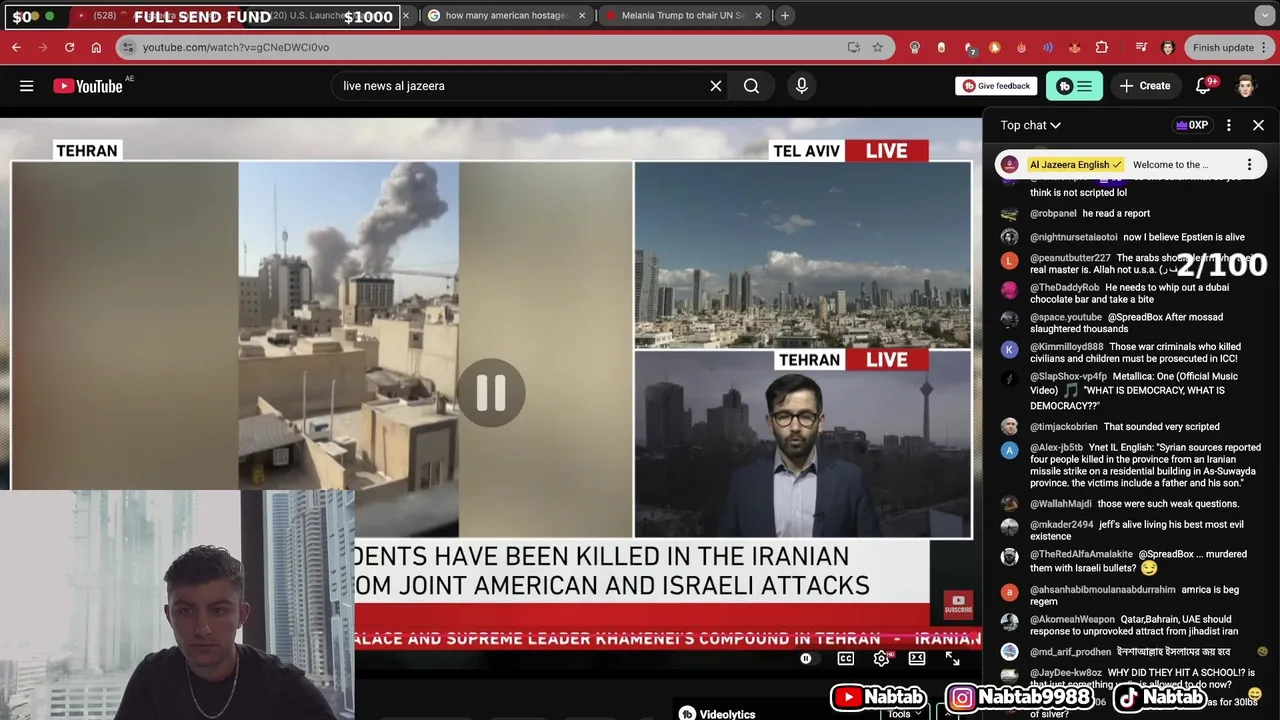Click the pinned Al Jazeera English message
This screenshot has width=1280, height=720.
[1130, 164]
